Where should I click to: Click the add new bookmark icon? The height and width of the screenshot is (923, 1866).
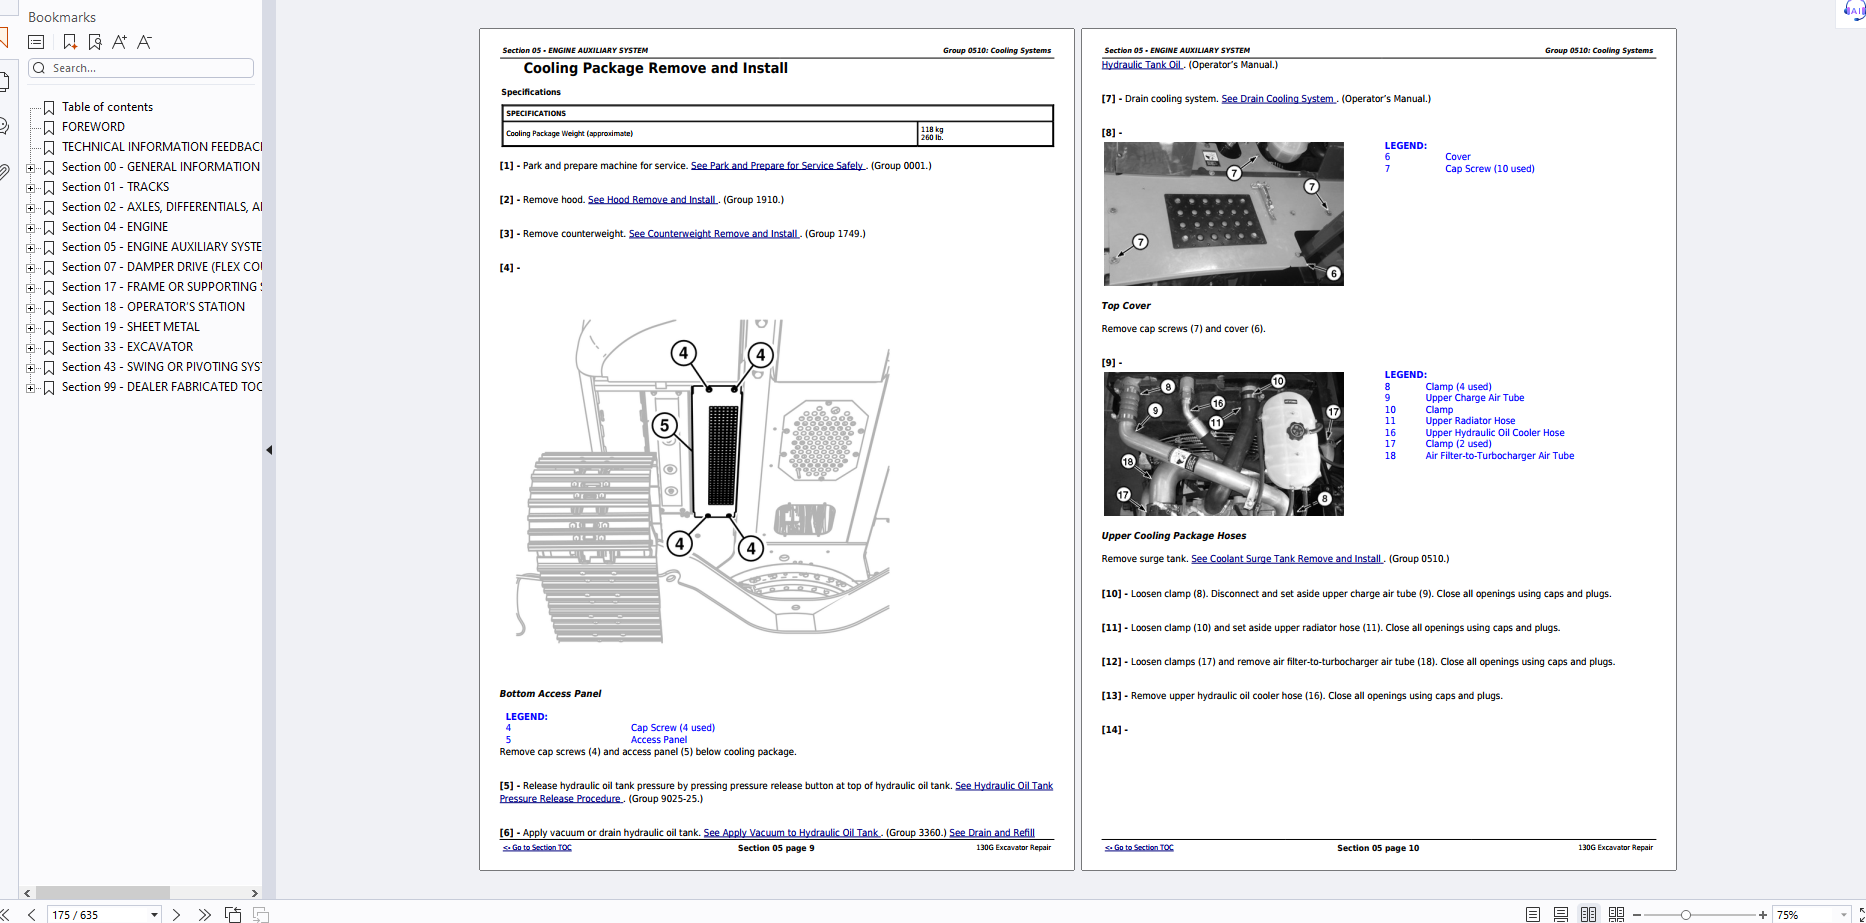[x=70, y=42]
